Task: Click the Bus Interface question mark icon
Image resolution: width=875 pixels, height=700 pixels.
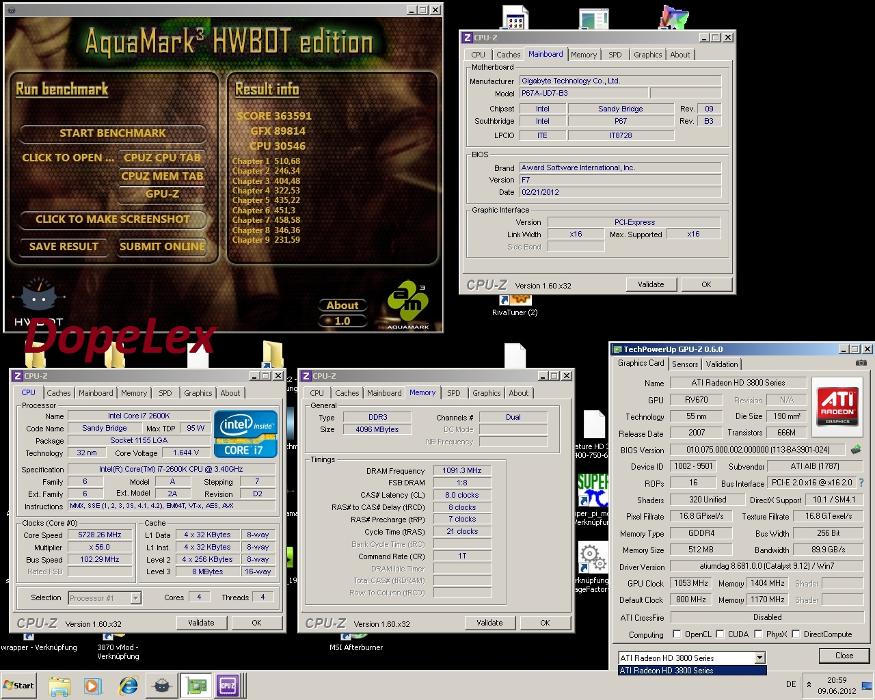Action: [861, 482]
